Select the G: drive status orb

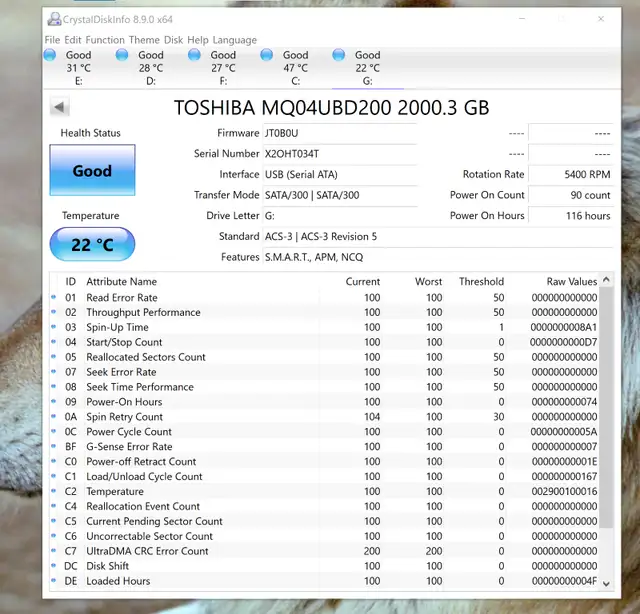click(x=338, y=55)
